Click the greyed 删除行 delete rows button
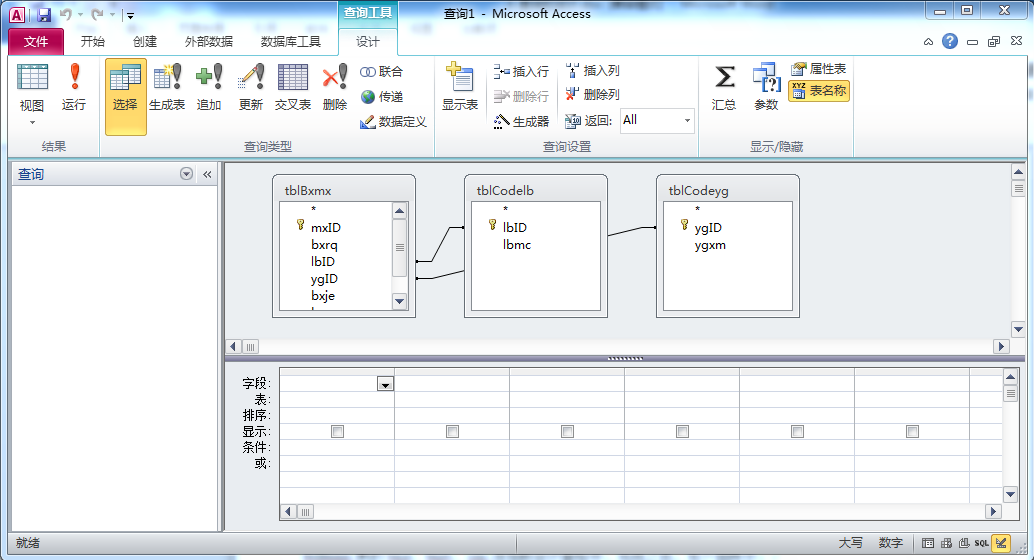 pos(521,96)
